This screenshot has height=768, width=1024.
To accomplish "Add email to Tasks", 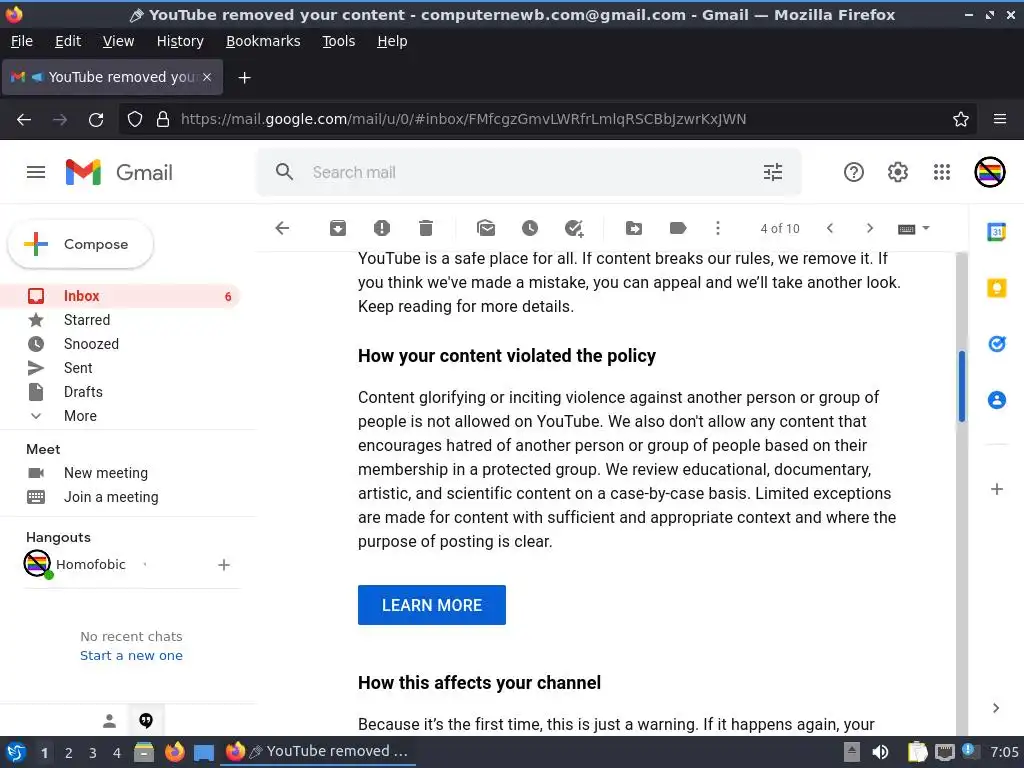I will tap(574, 228).
